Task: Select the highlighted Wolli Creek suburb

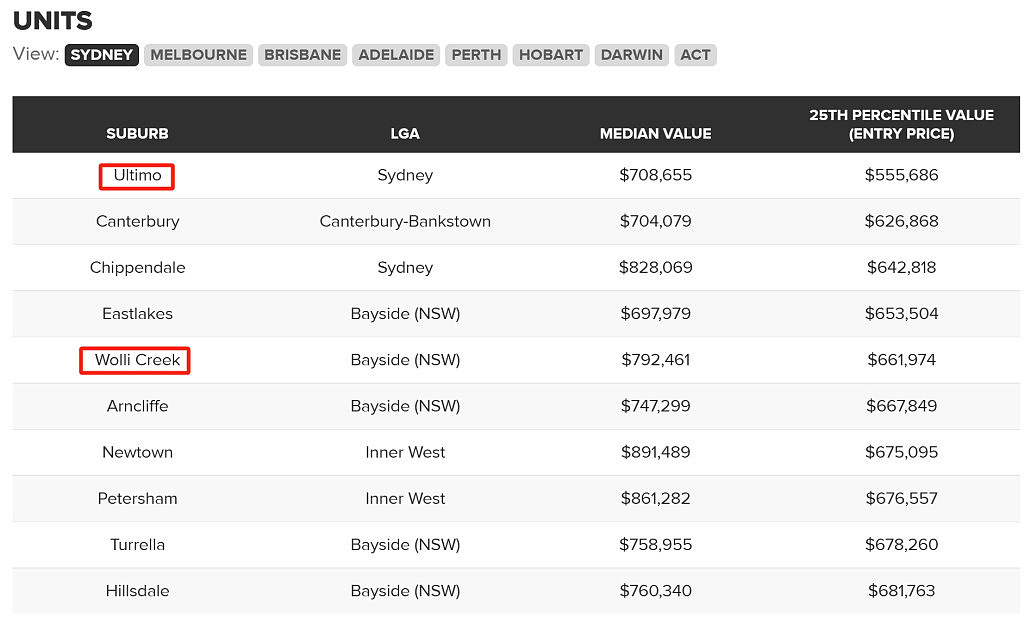Action: pyautogui.click(x=135, y=361)
